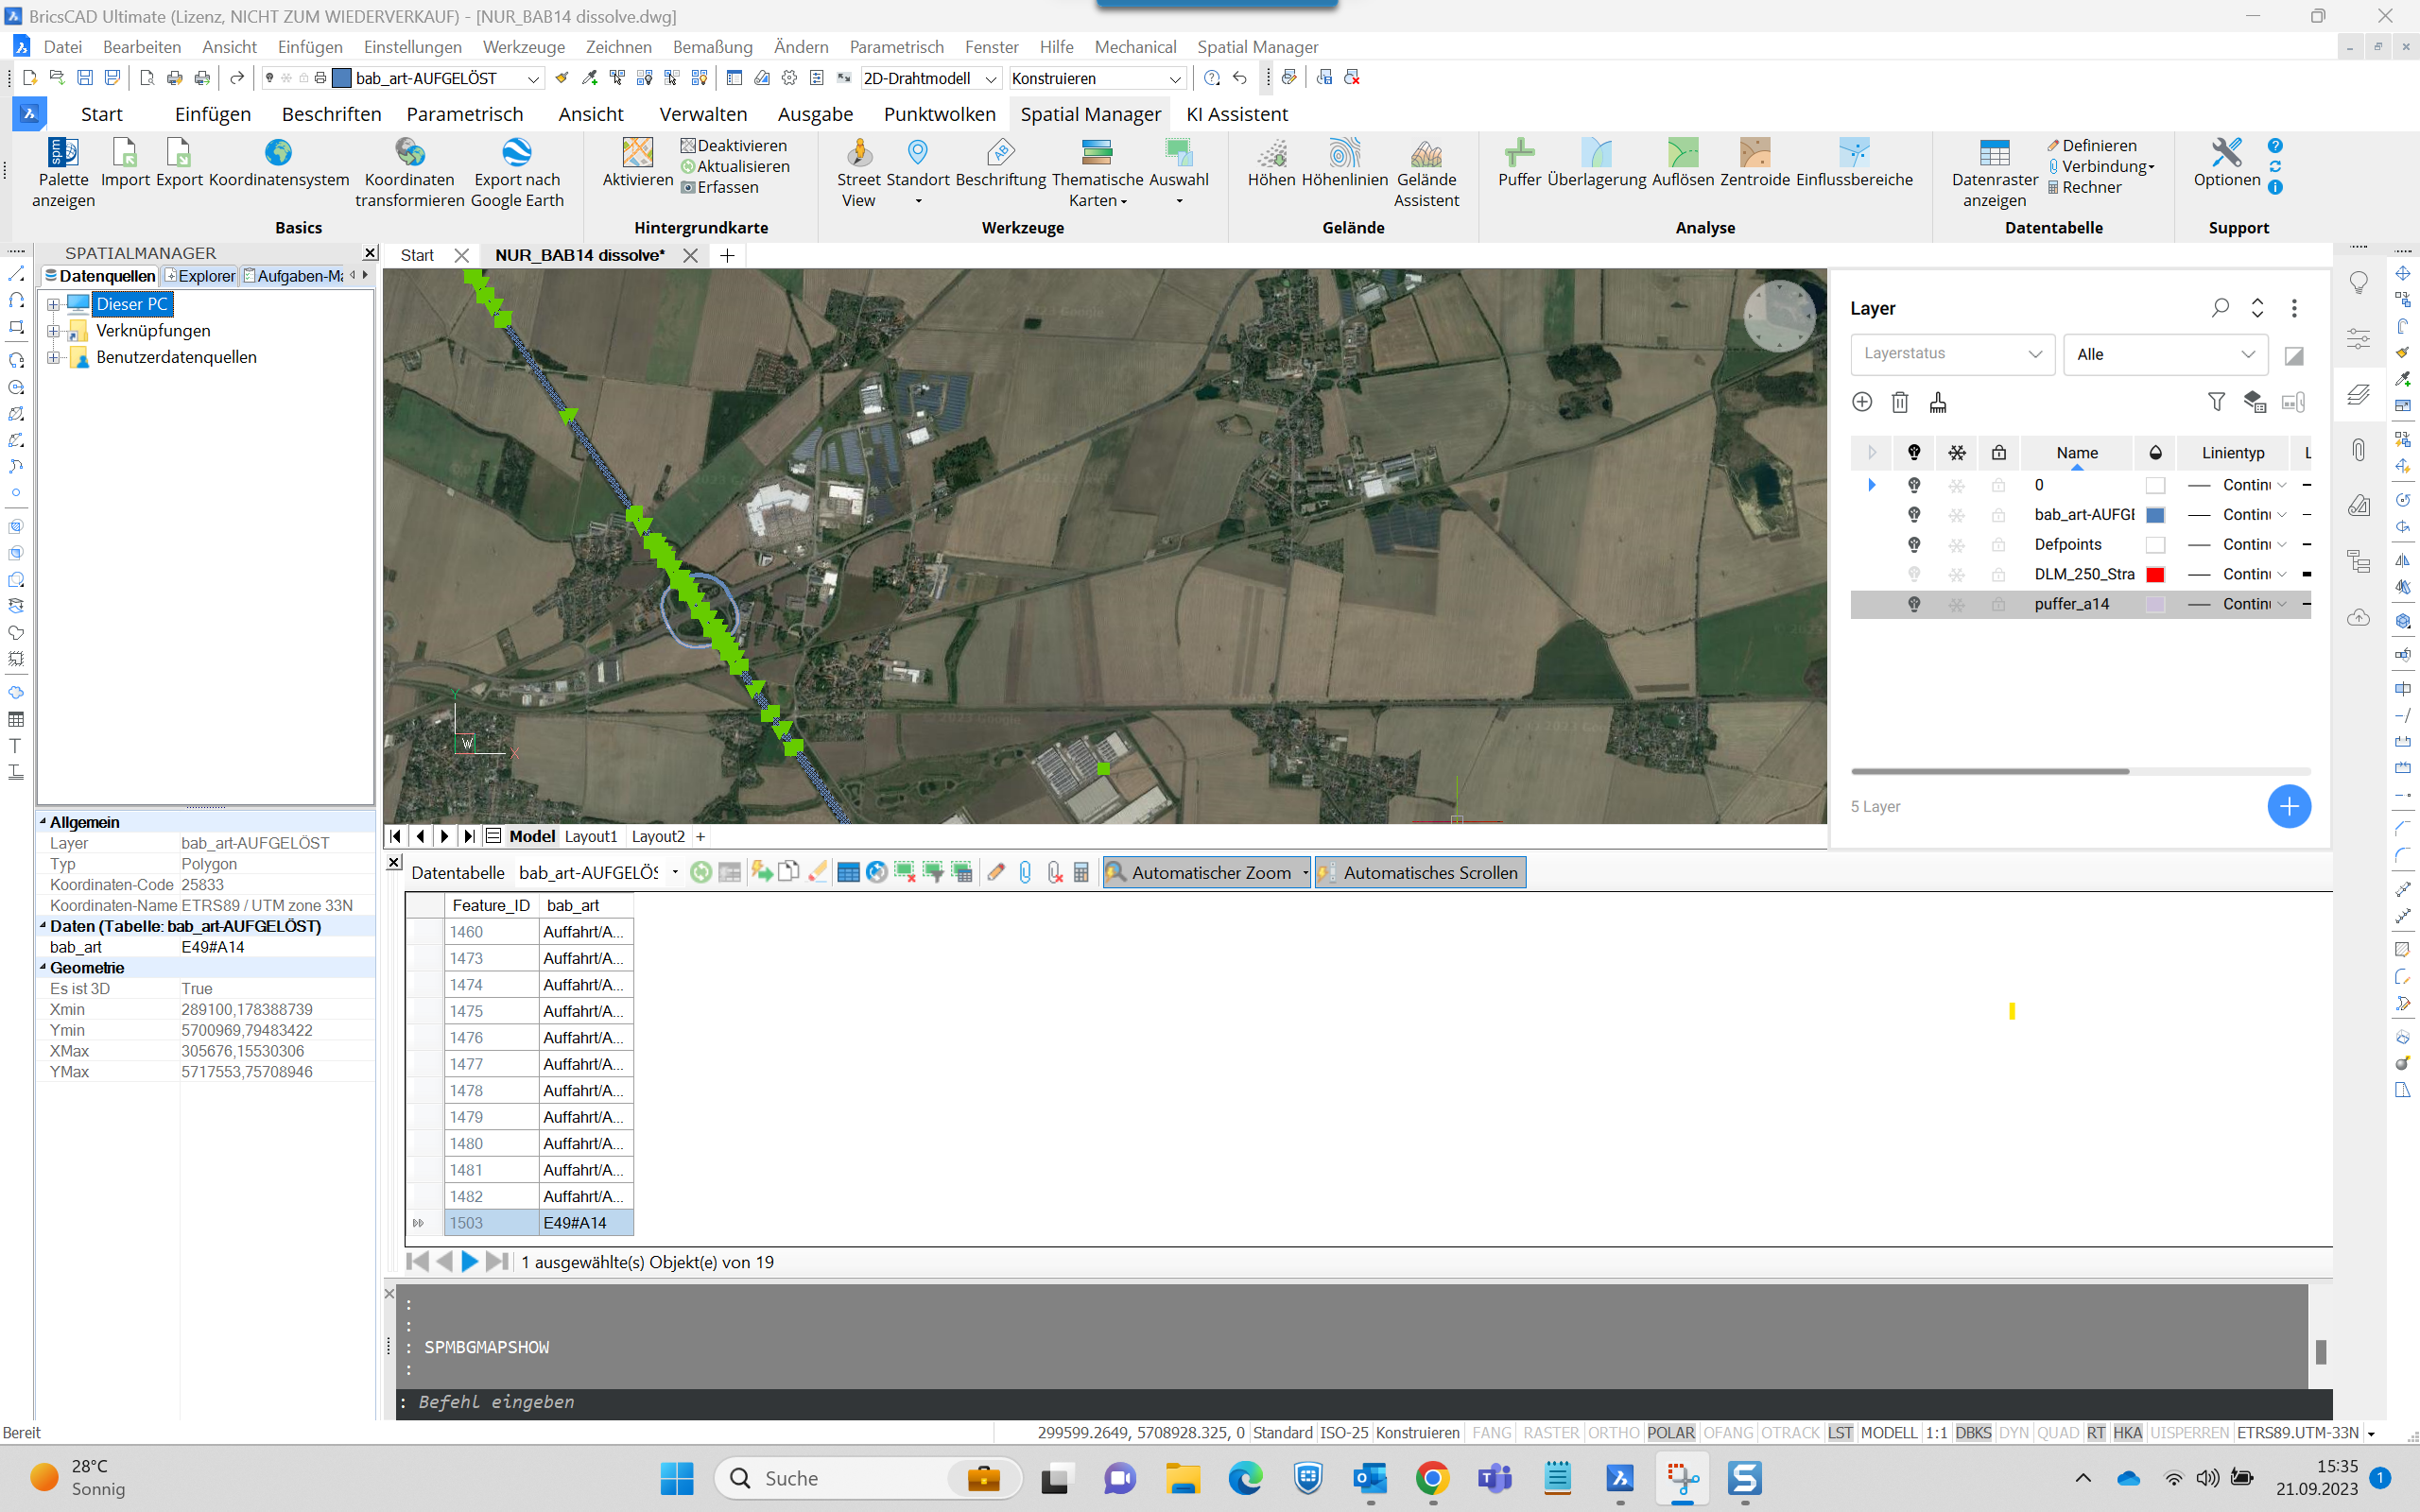The height and width of the screenshot is (1512, 2420).
Task: Toggle POLAR mode in the status bar
Action: point(1670,1432)
